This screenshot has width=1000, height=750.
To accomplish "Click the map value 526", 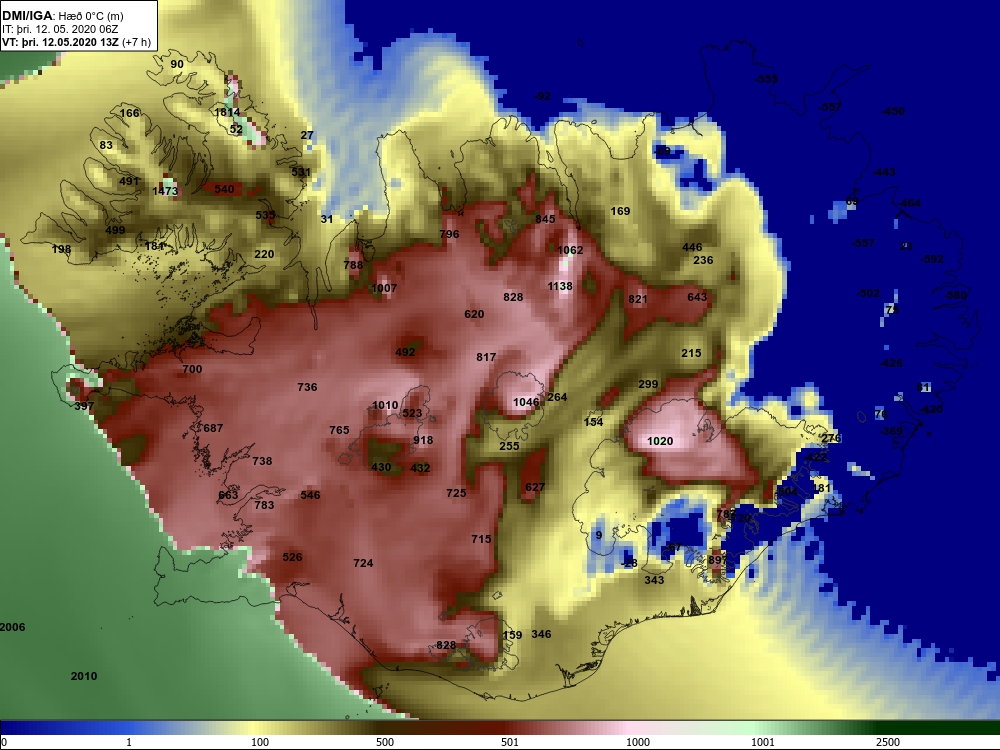I will click(292, 557).
